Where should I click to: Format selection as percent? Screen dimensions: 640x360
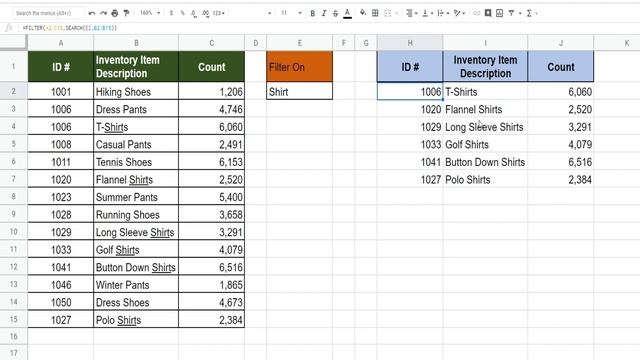click(x=182, y=13)
